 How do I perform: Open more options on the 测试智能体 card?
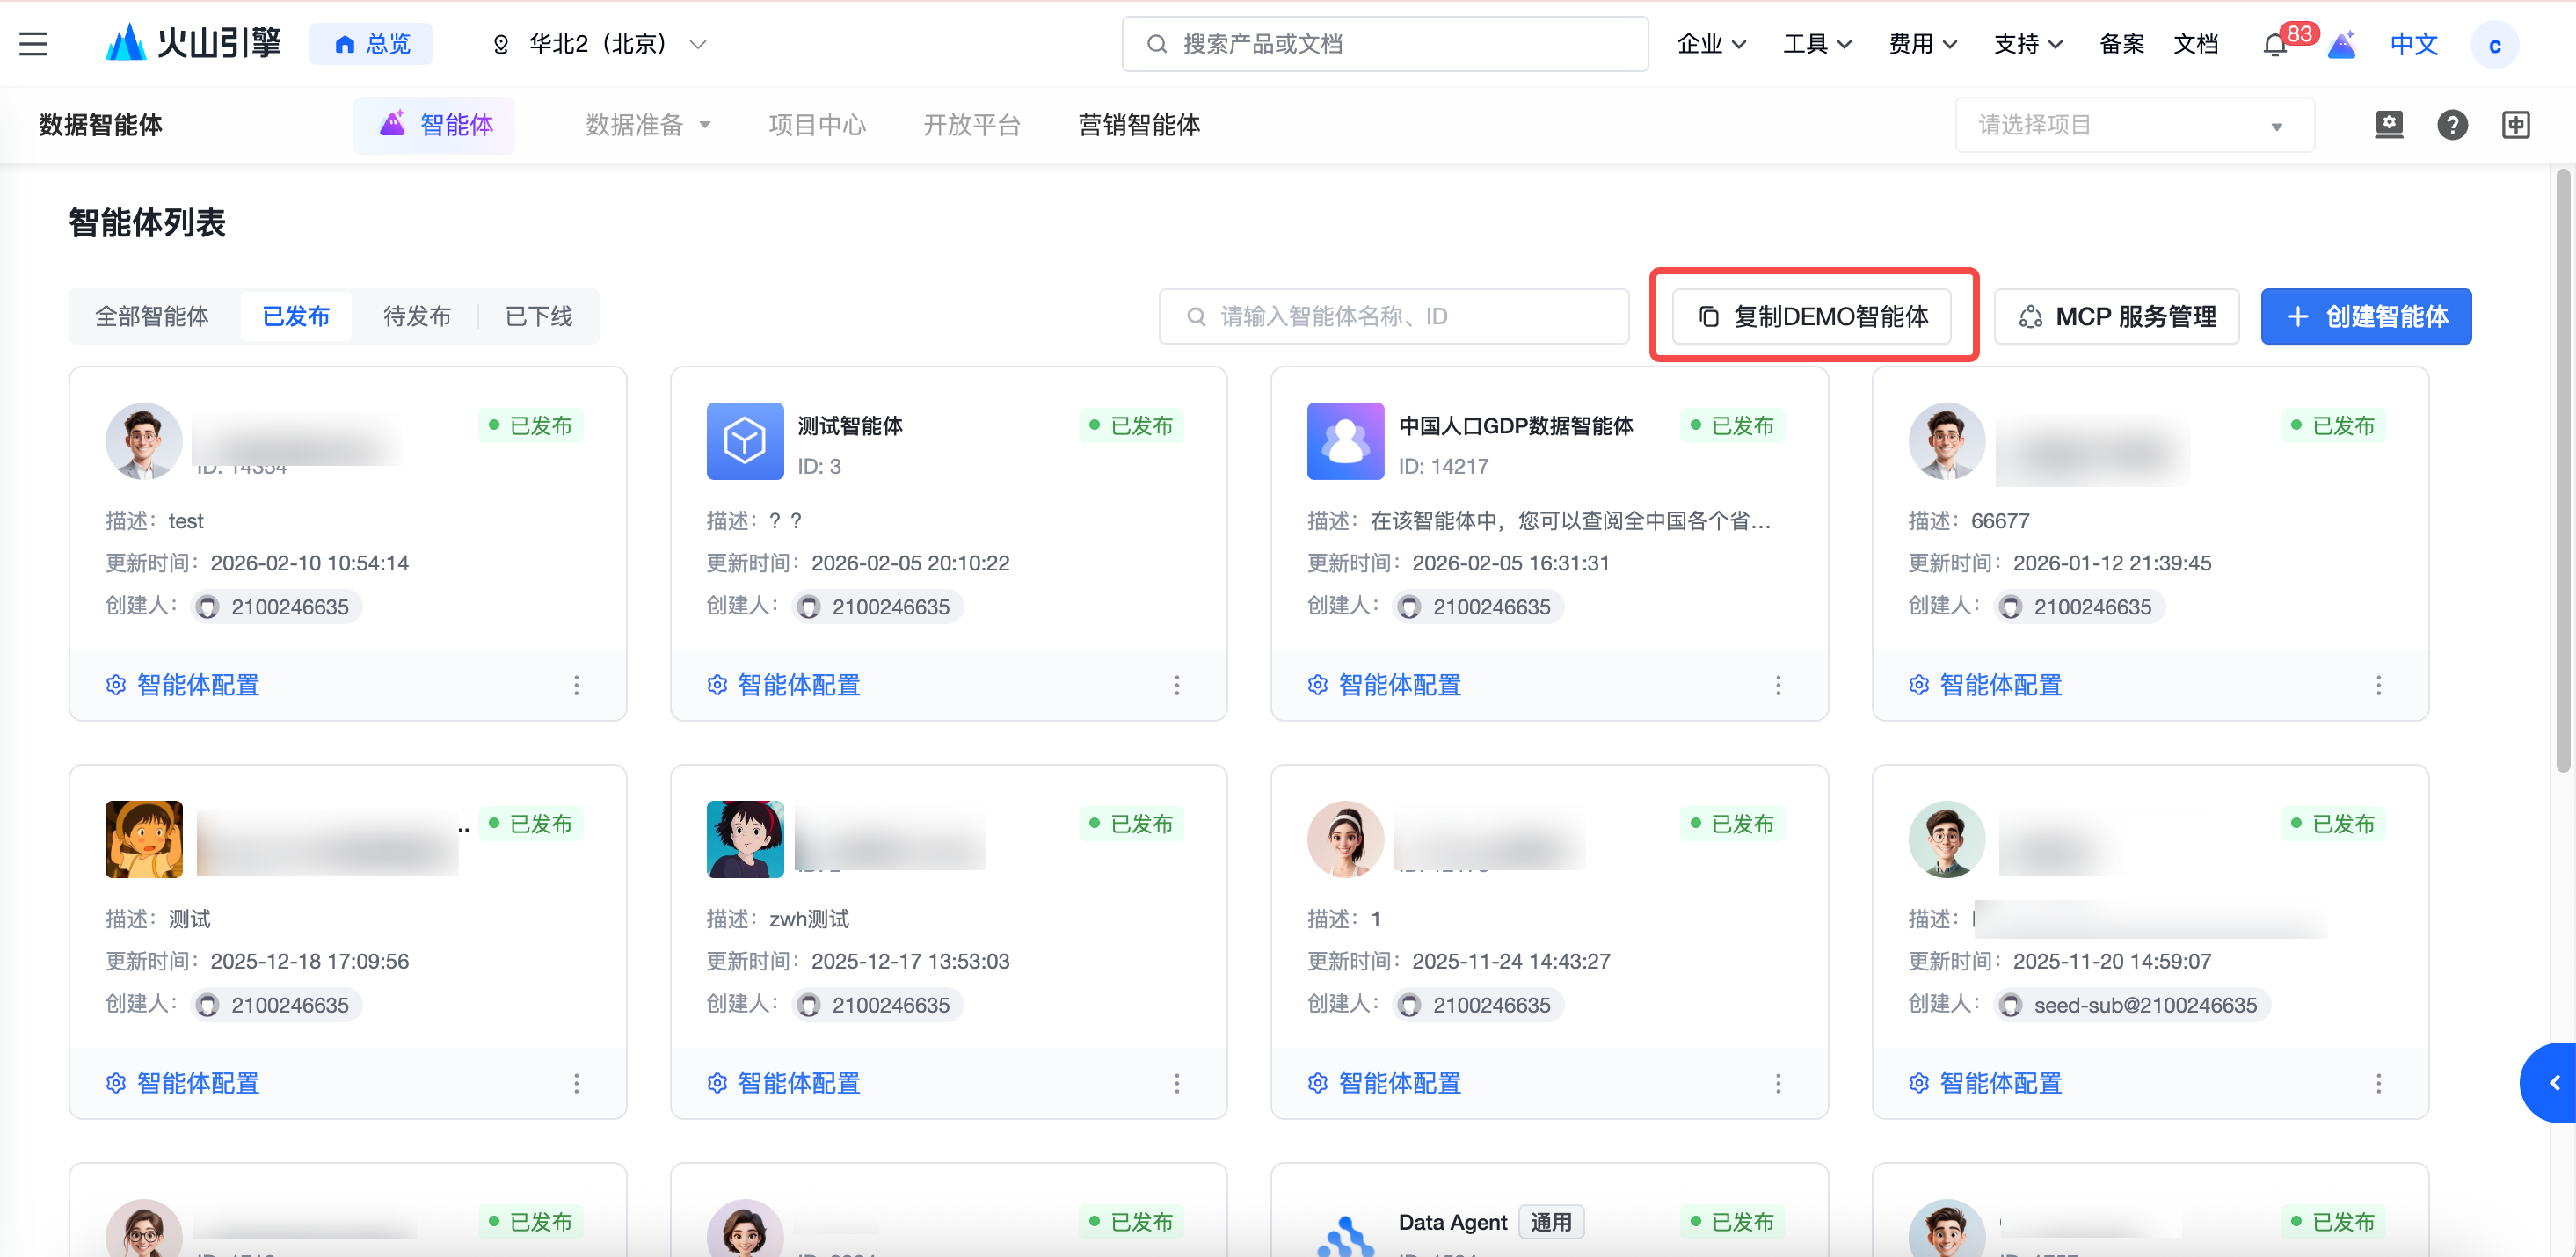1176,685
